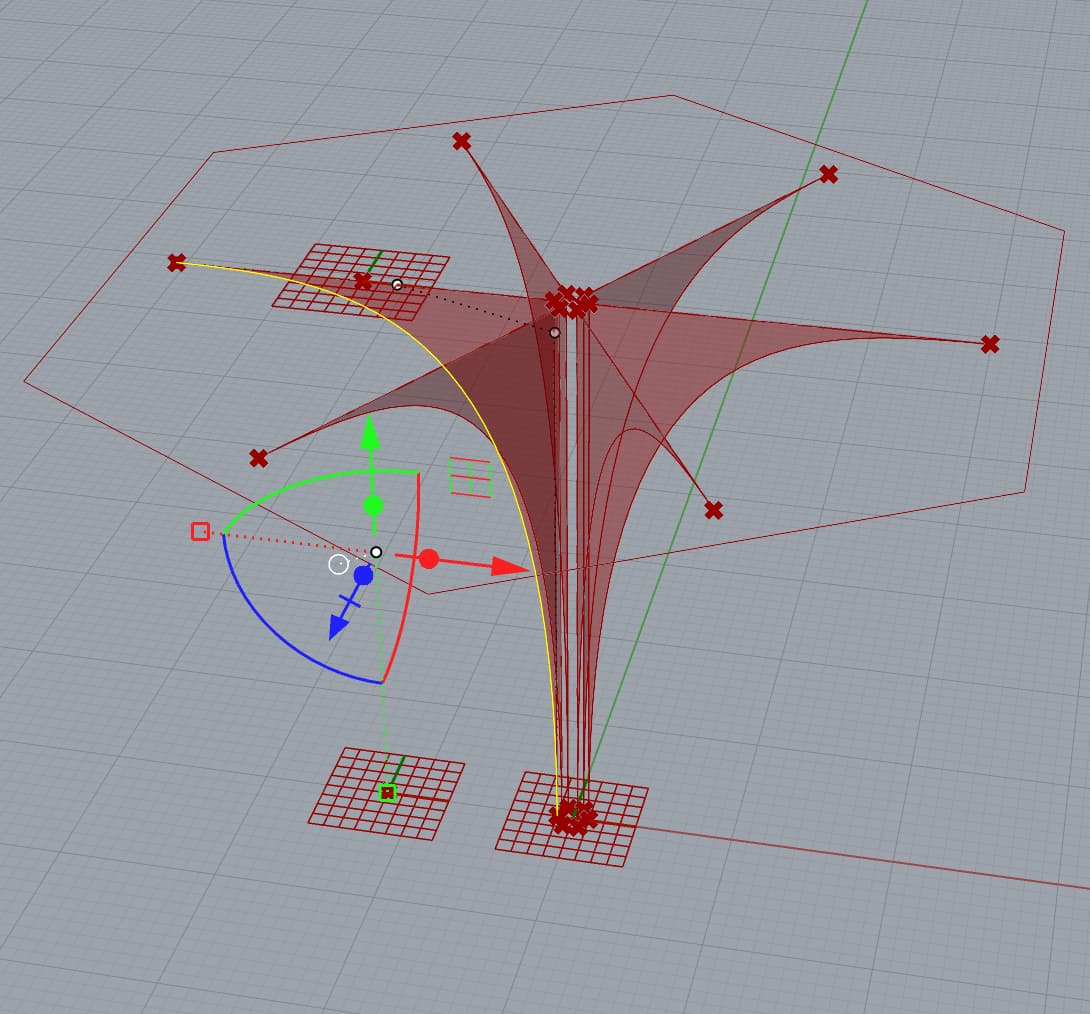Screen dimensions: 1090x1014
Task: Click the blue crossbar tick on blue arrow
Action: pyautogui.click(x=350, y=601)
